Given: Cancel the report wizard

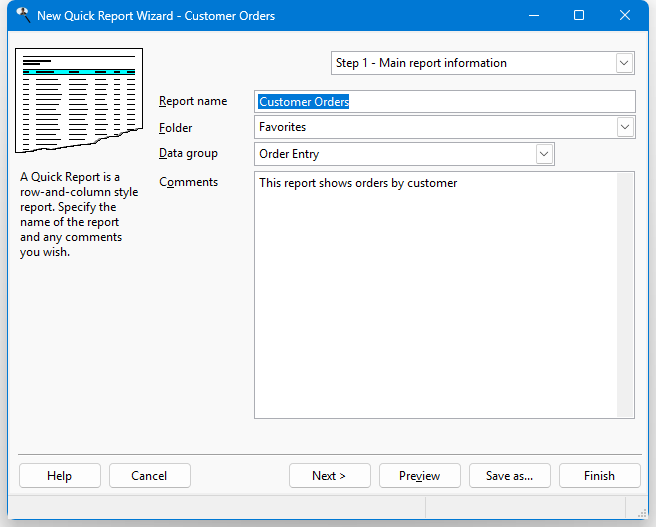Looking at the screenshot, I should [149, 476].
